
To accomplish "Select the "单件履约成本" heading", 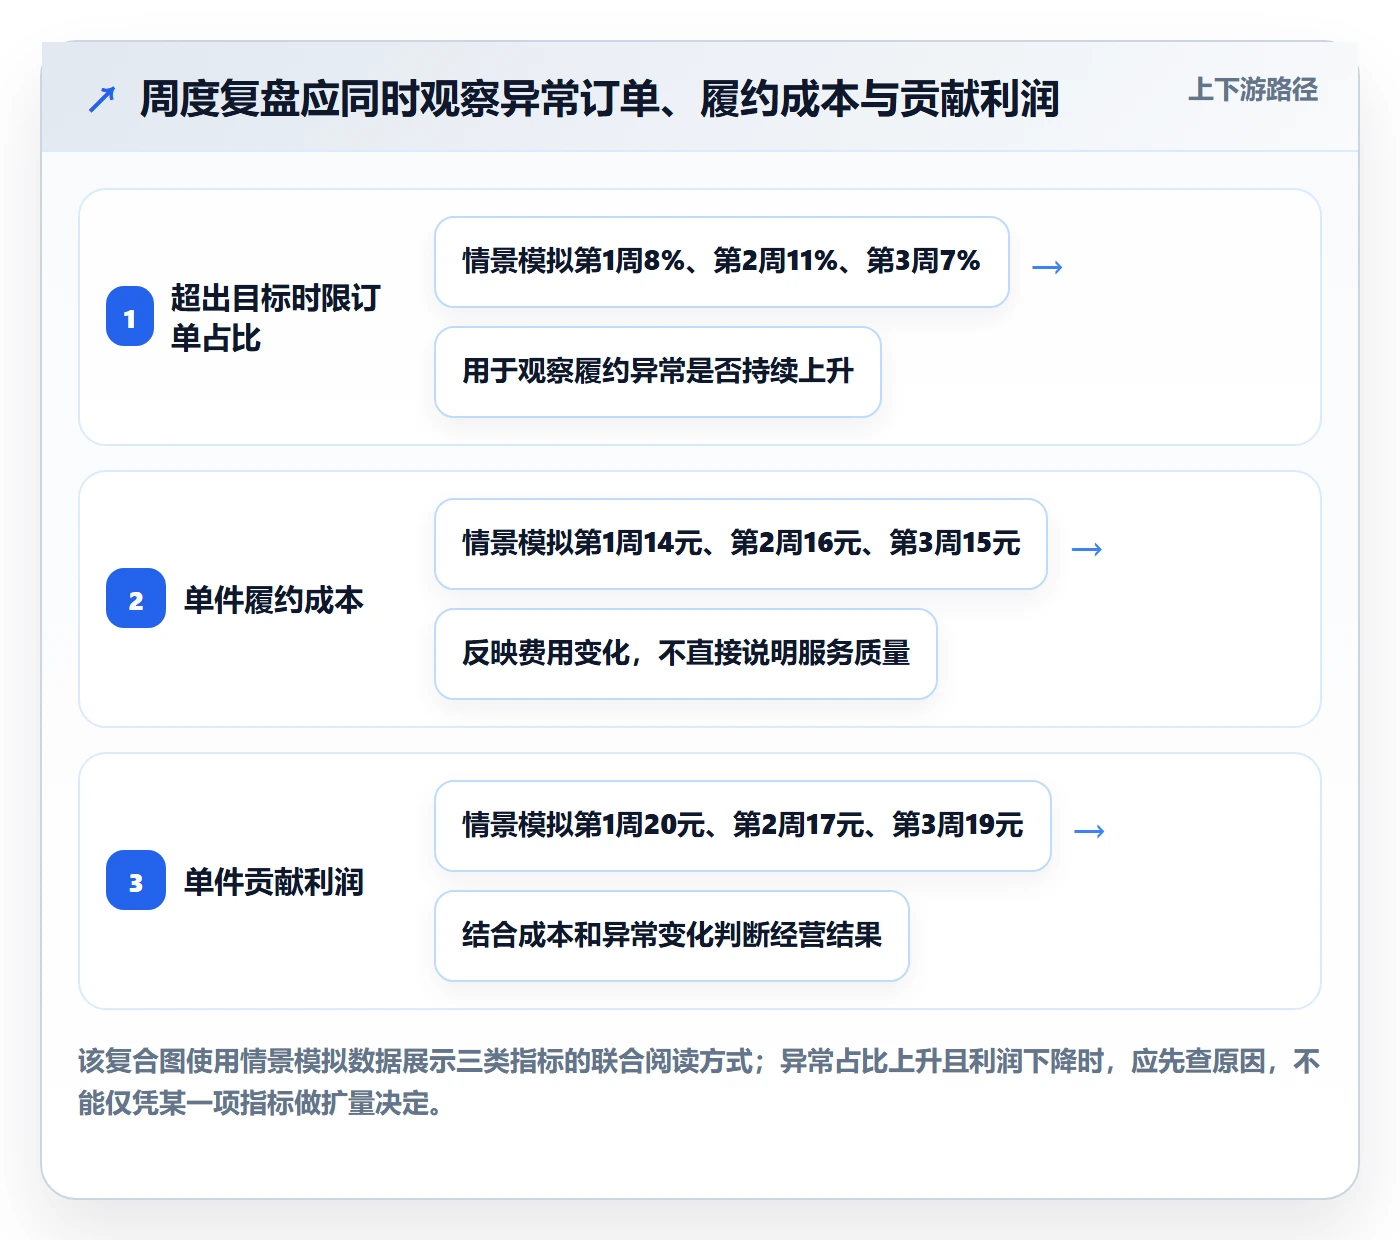I will [273, 600].
